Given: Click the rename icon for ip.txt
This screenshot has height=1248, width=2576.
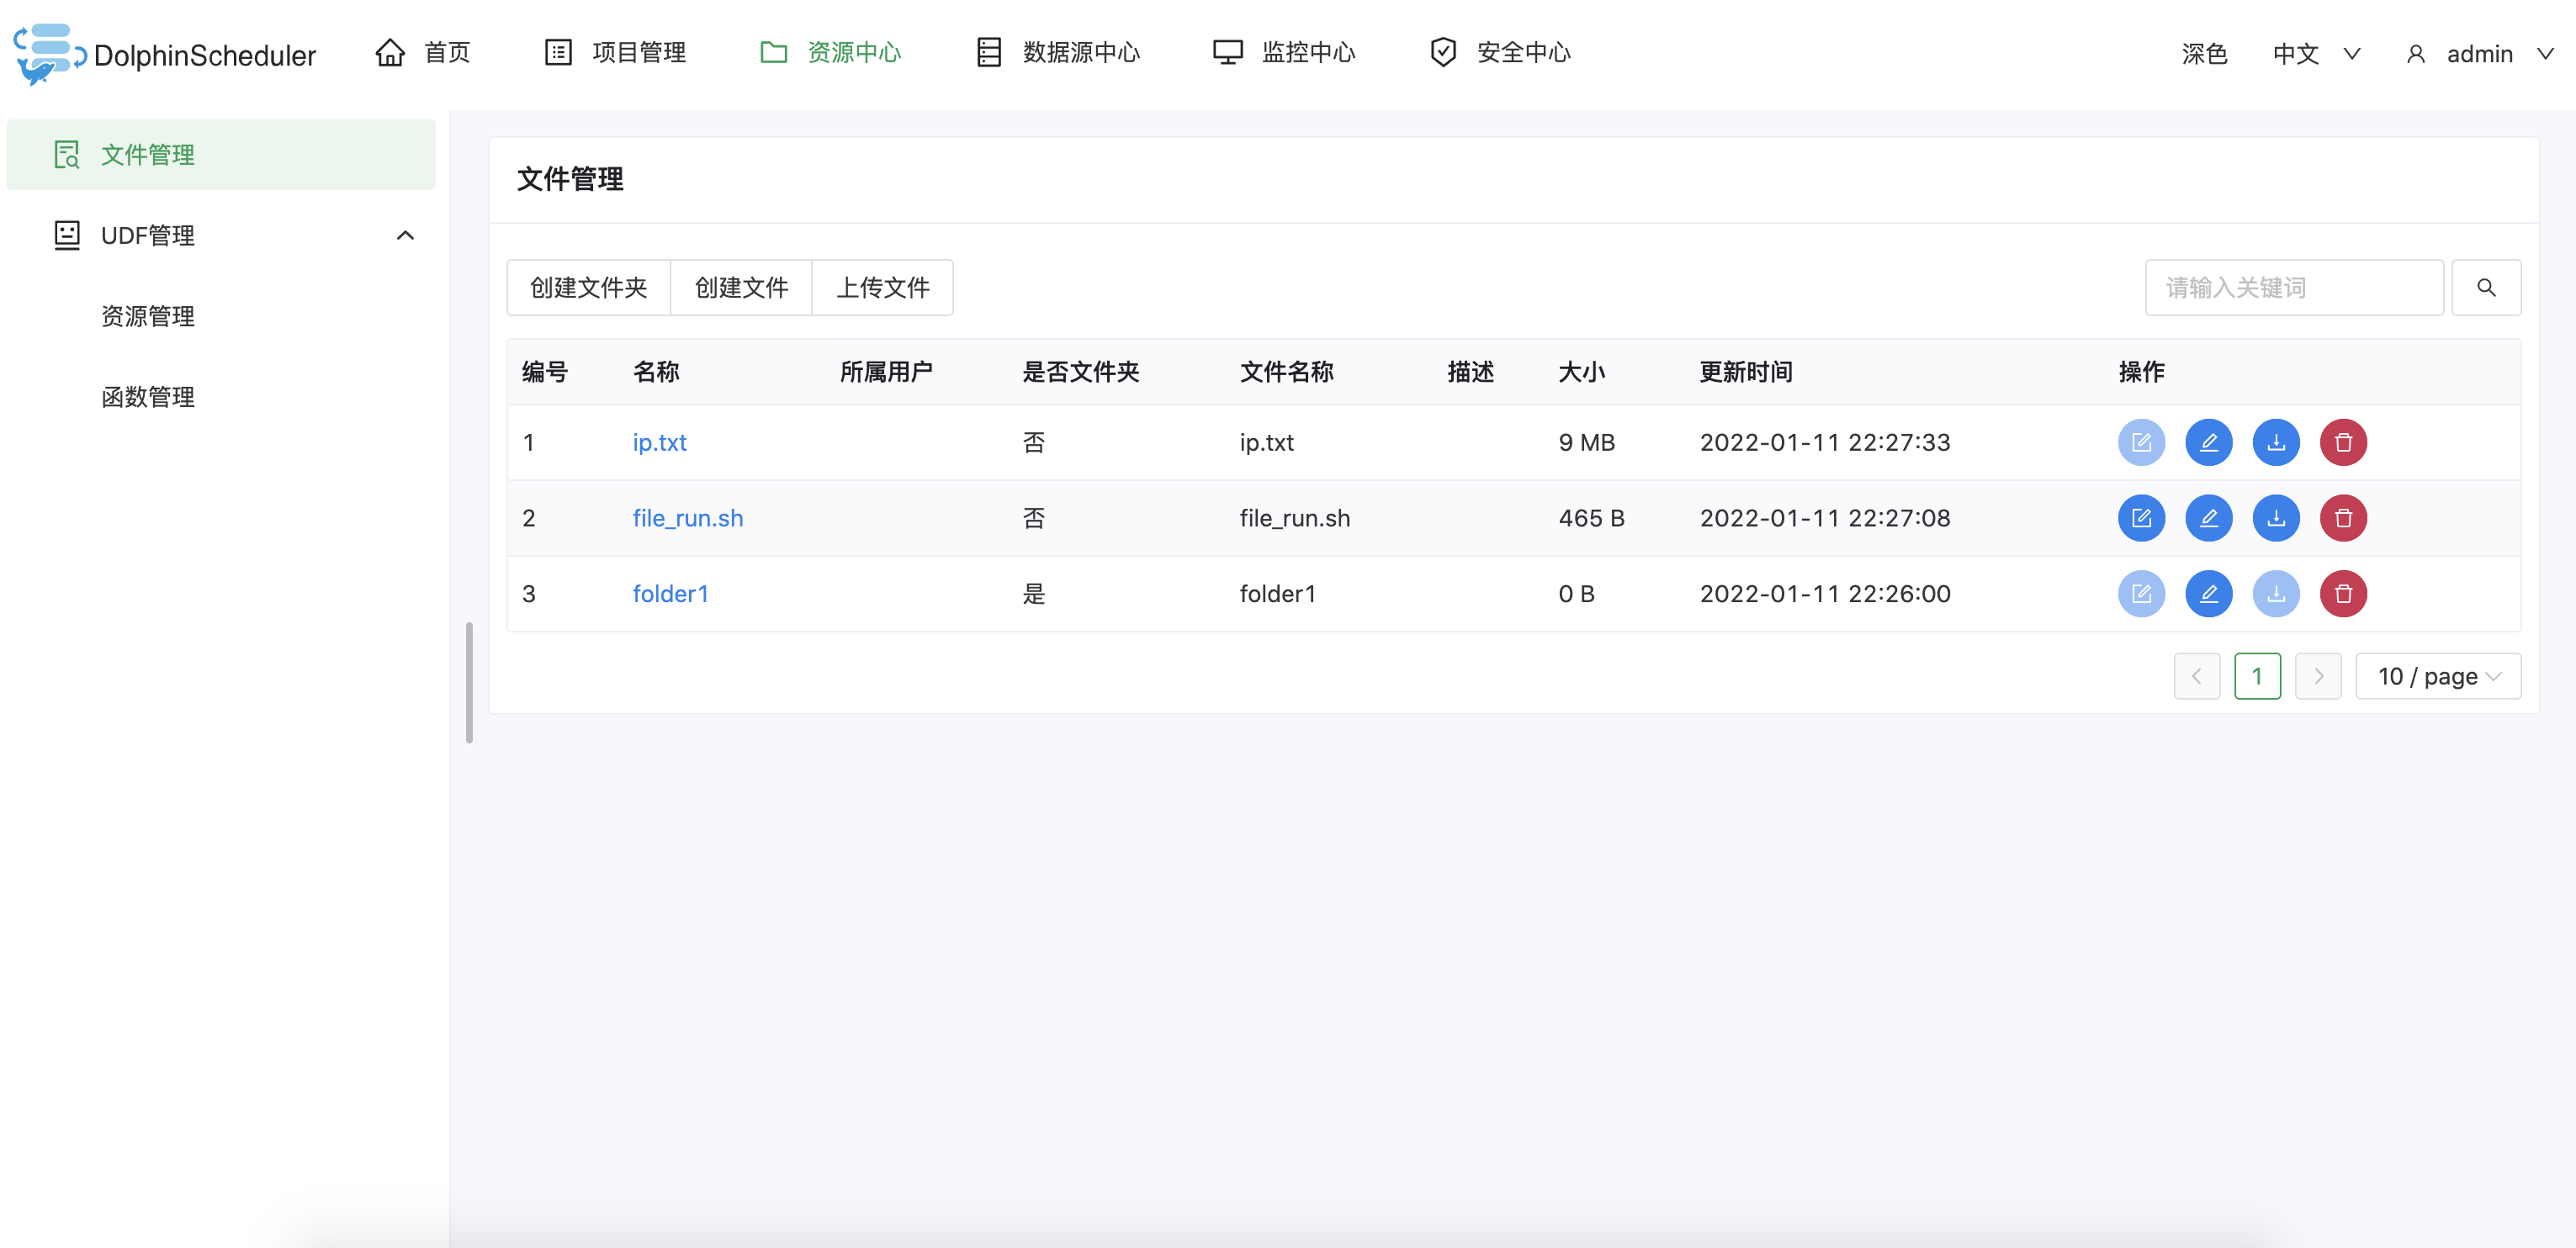Looking at the screenshot, I should coord(2208,442).
